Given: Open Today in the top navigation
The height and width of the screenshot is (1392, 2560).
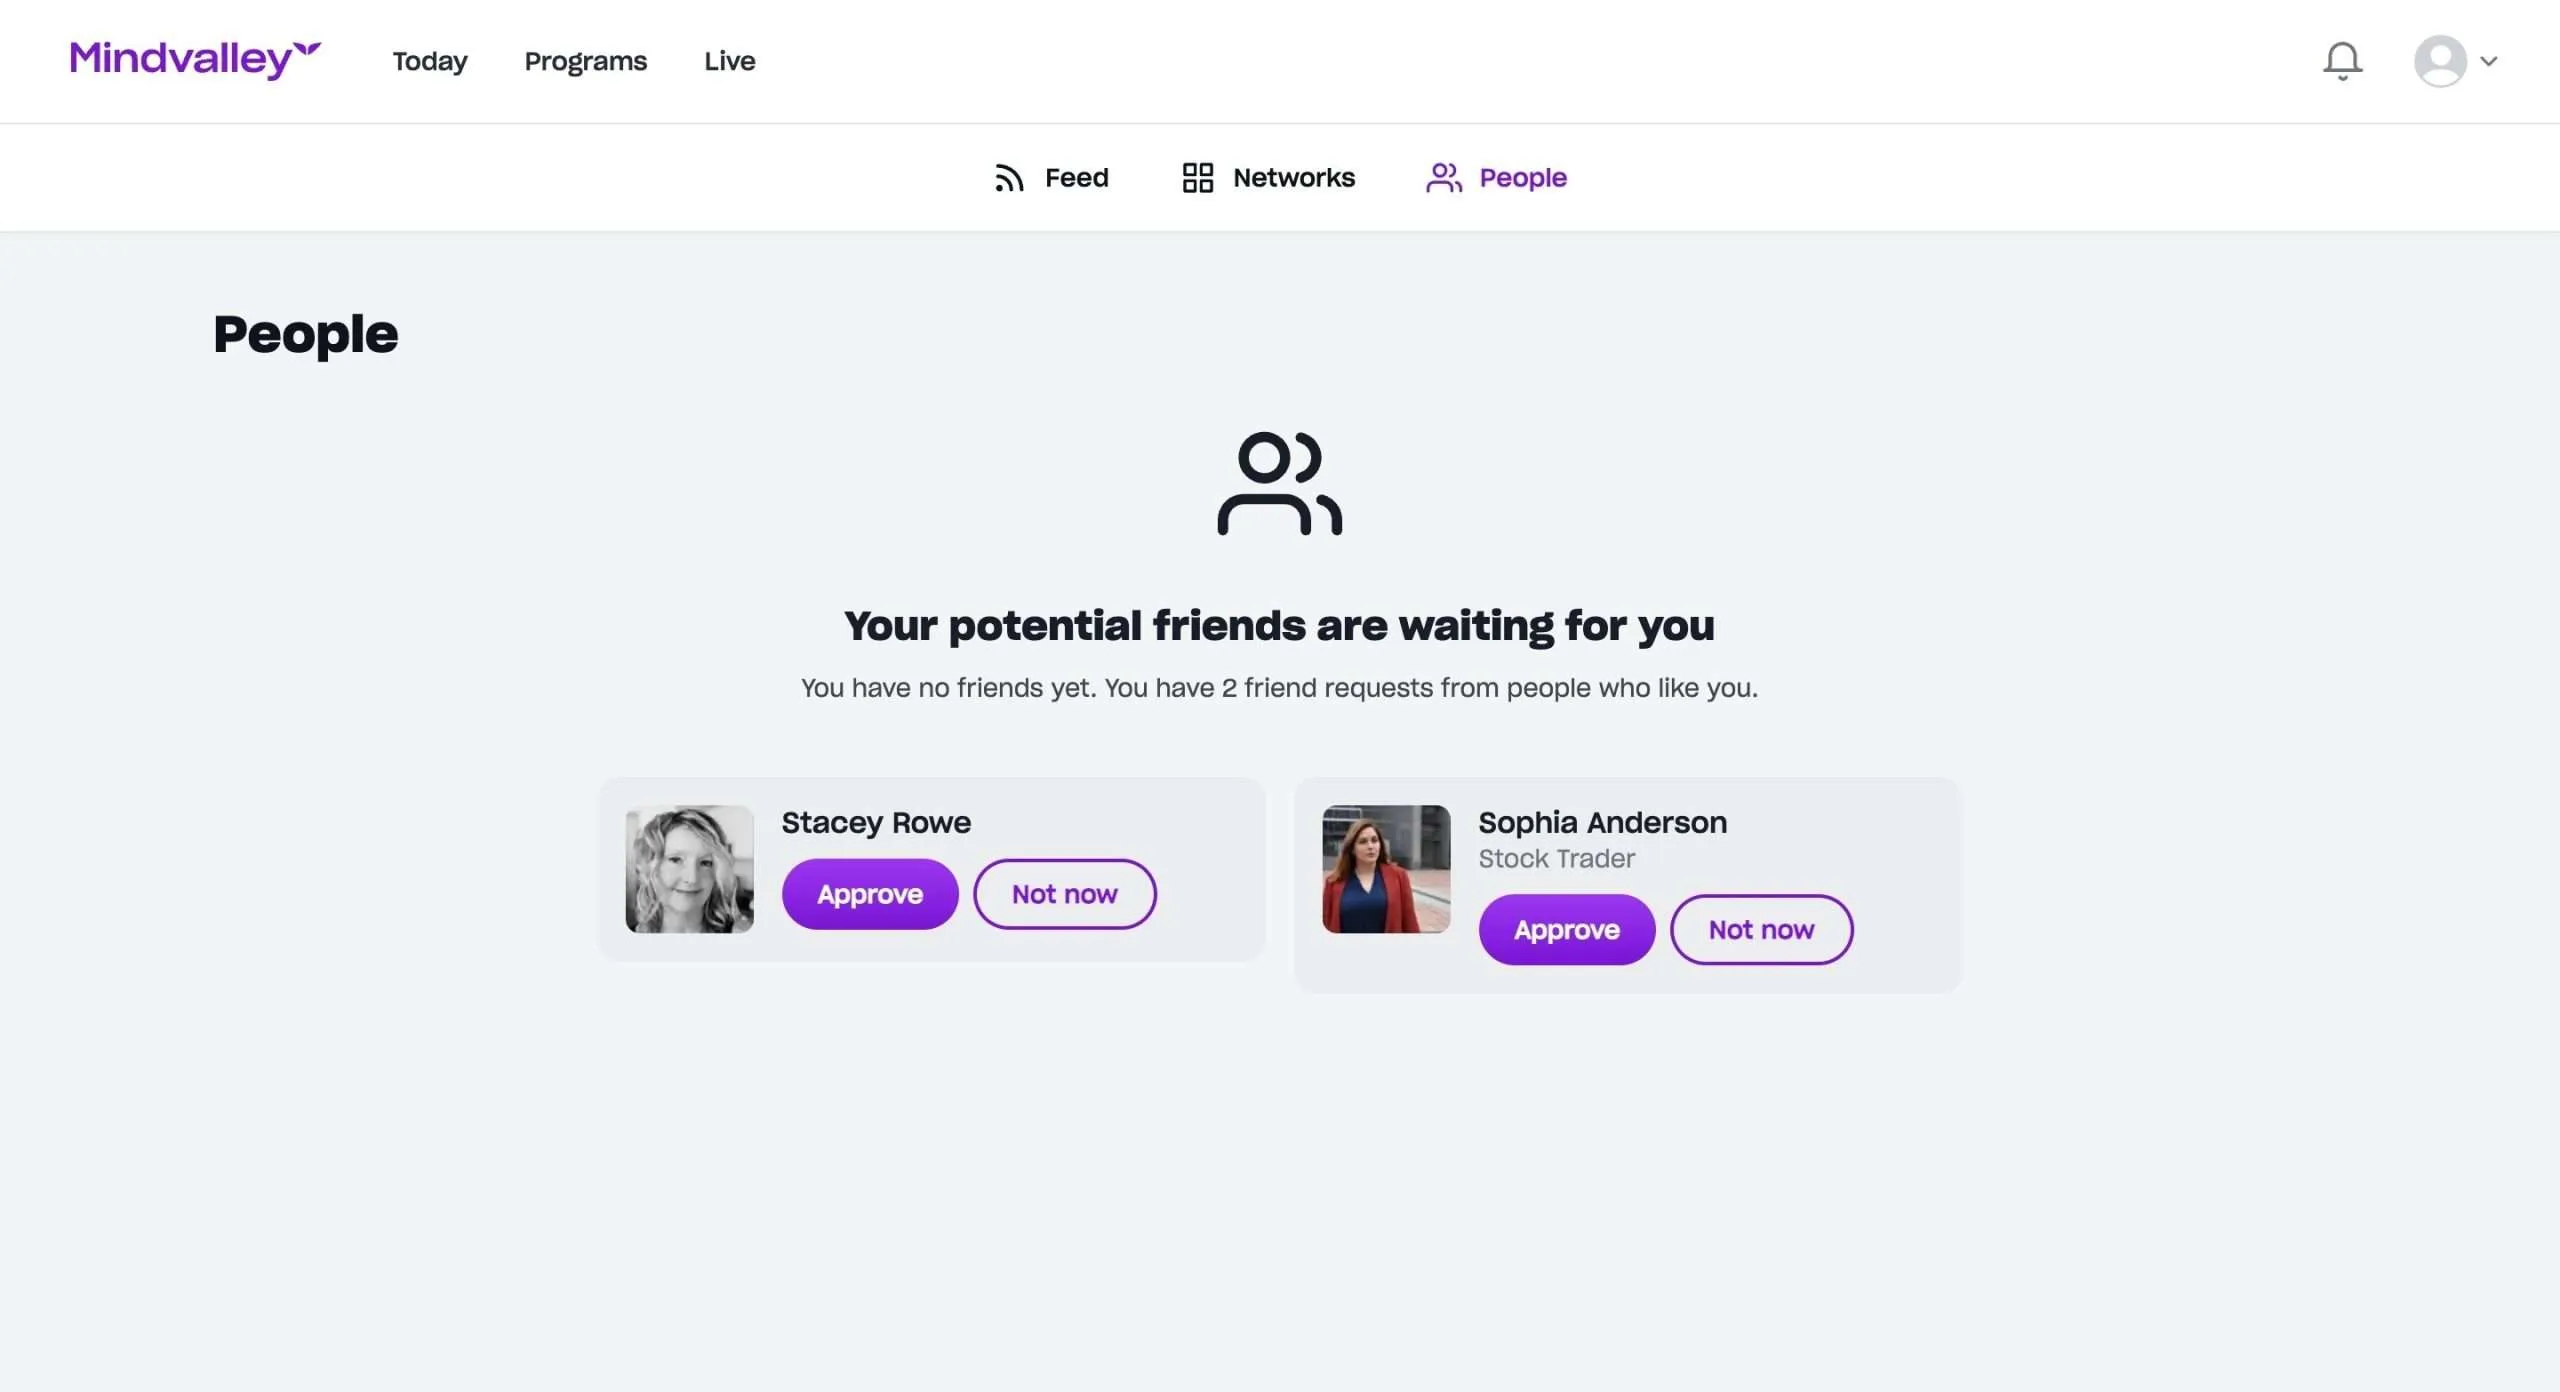Looking at the screenshot, I should click(430, 61).
